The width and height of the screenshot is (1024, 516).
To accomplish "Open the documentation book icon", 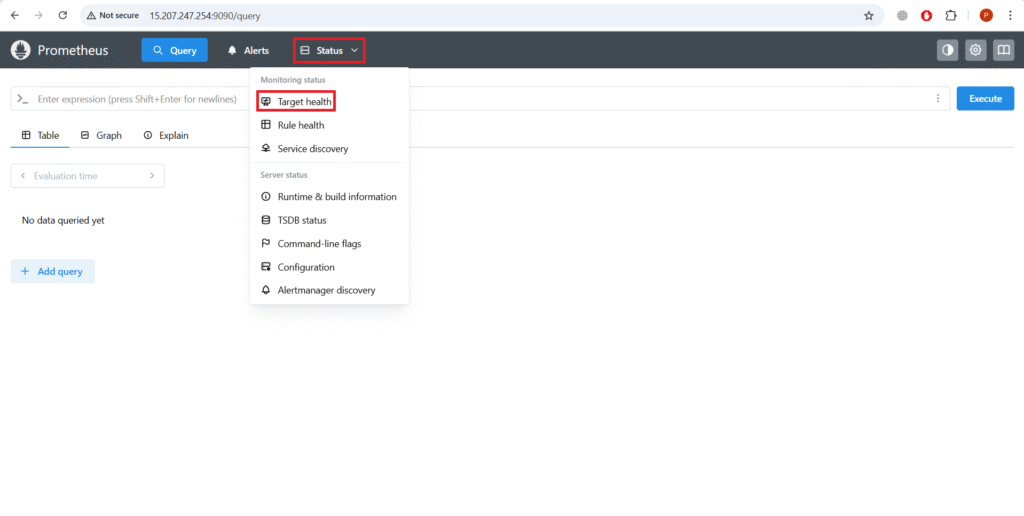I will [1003, 50].
